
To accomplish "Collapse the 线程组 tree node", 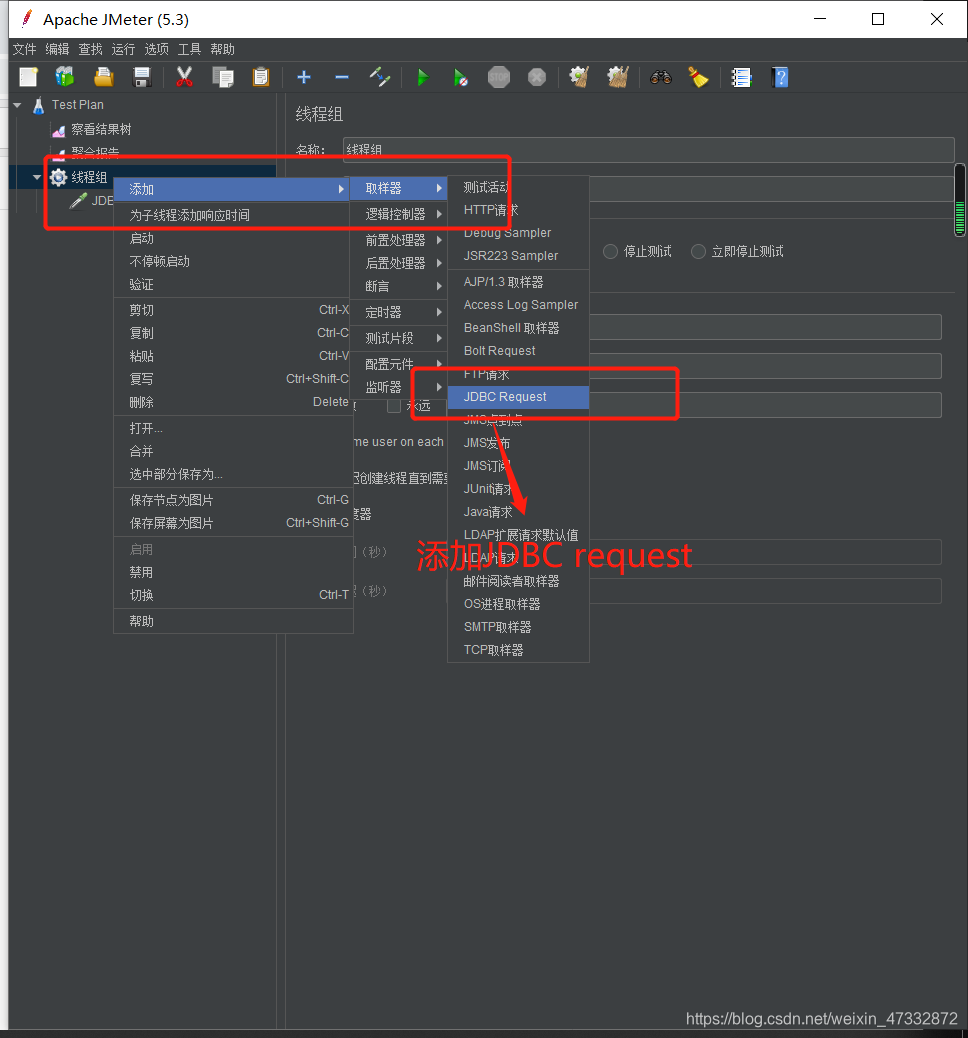I will click(x=37, y=177).
